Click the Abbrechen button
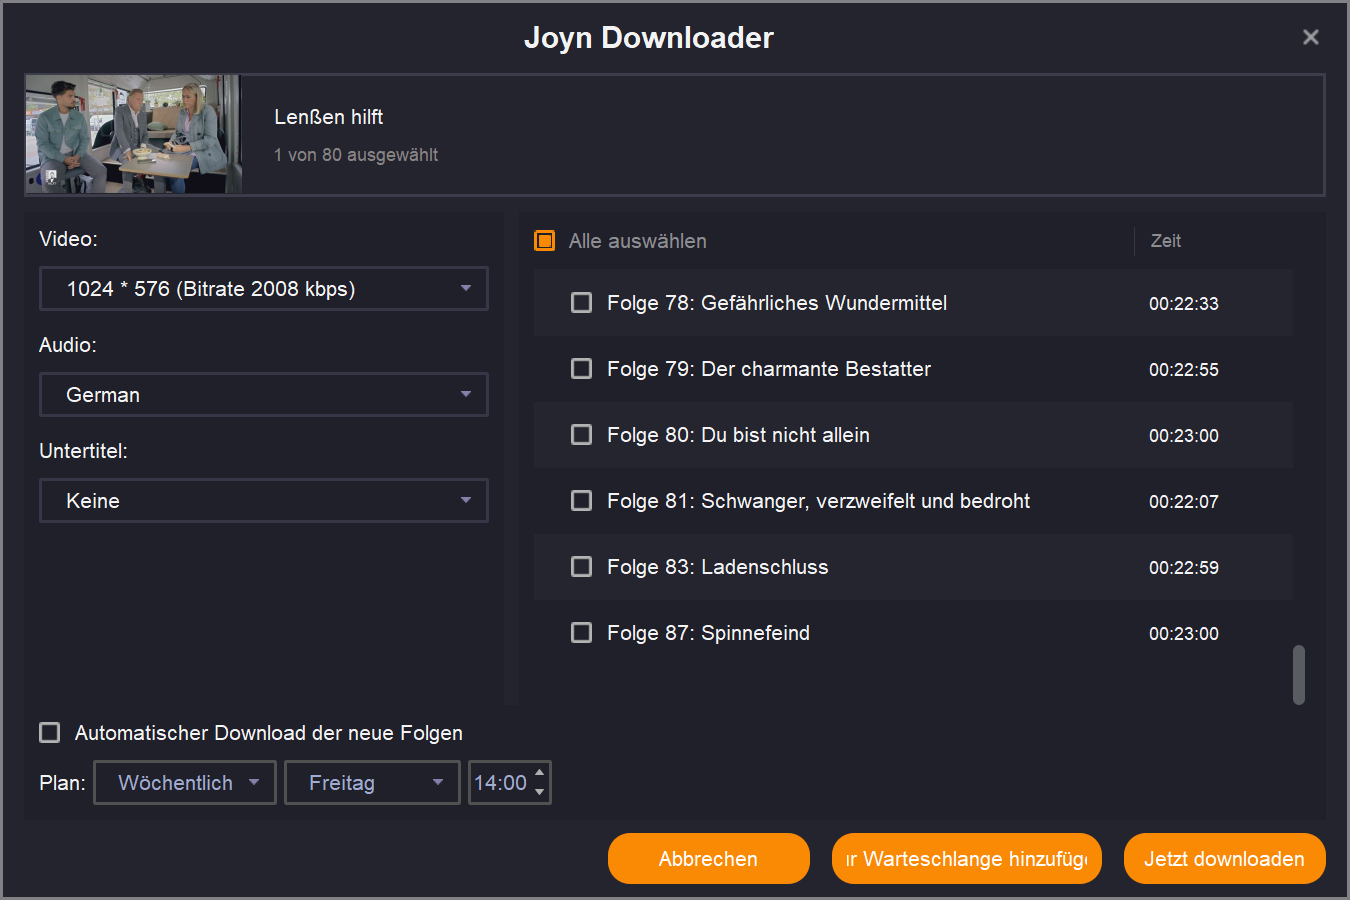Image resolution: width=1350 pixels, height=900 pixels. 708,859
